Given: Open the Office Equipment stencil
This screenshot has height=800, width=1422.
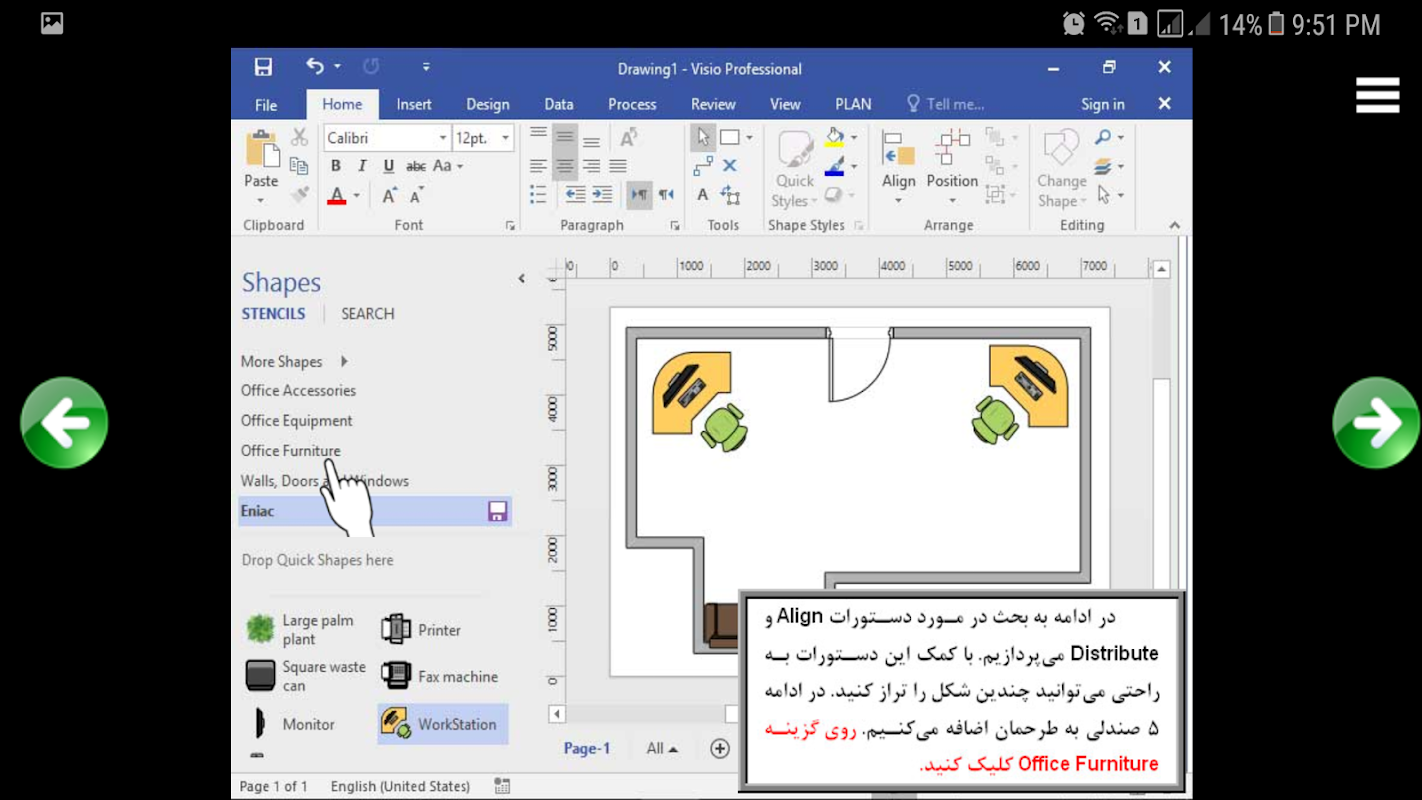Looking at the screenshot, I should coord(297,420).
